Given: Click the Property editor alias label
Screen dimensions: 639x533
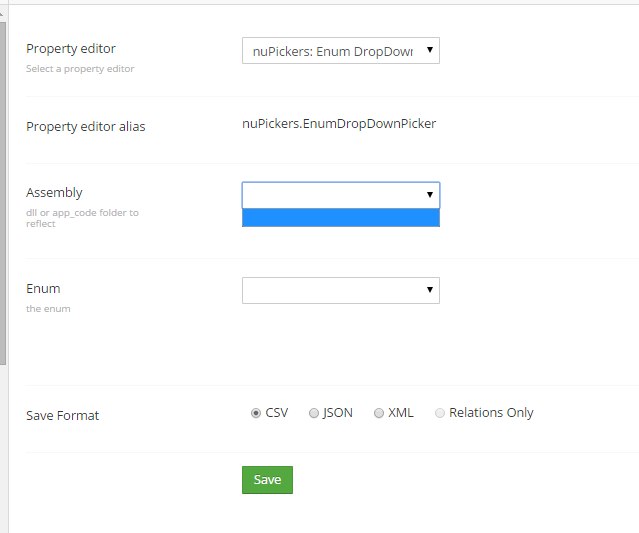Looking at the screenshot, I should pos(86,127).
